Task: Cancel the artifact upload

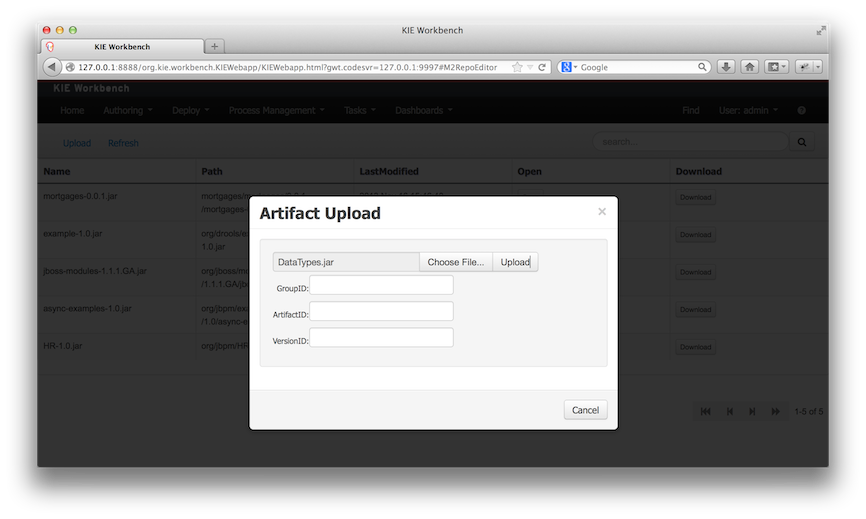Action: 585,410
